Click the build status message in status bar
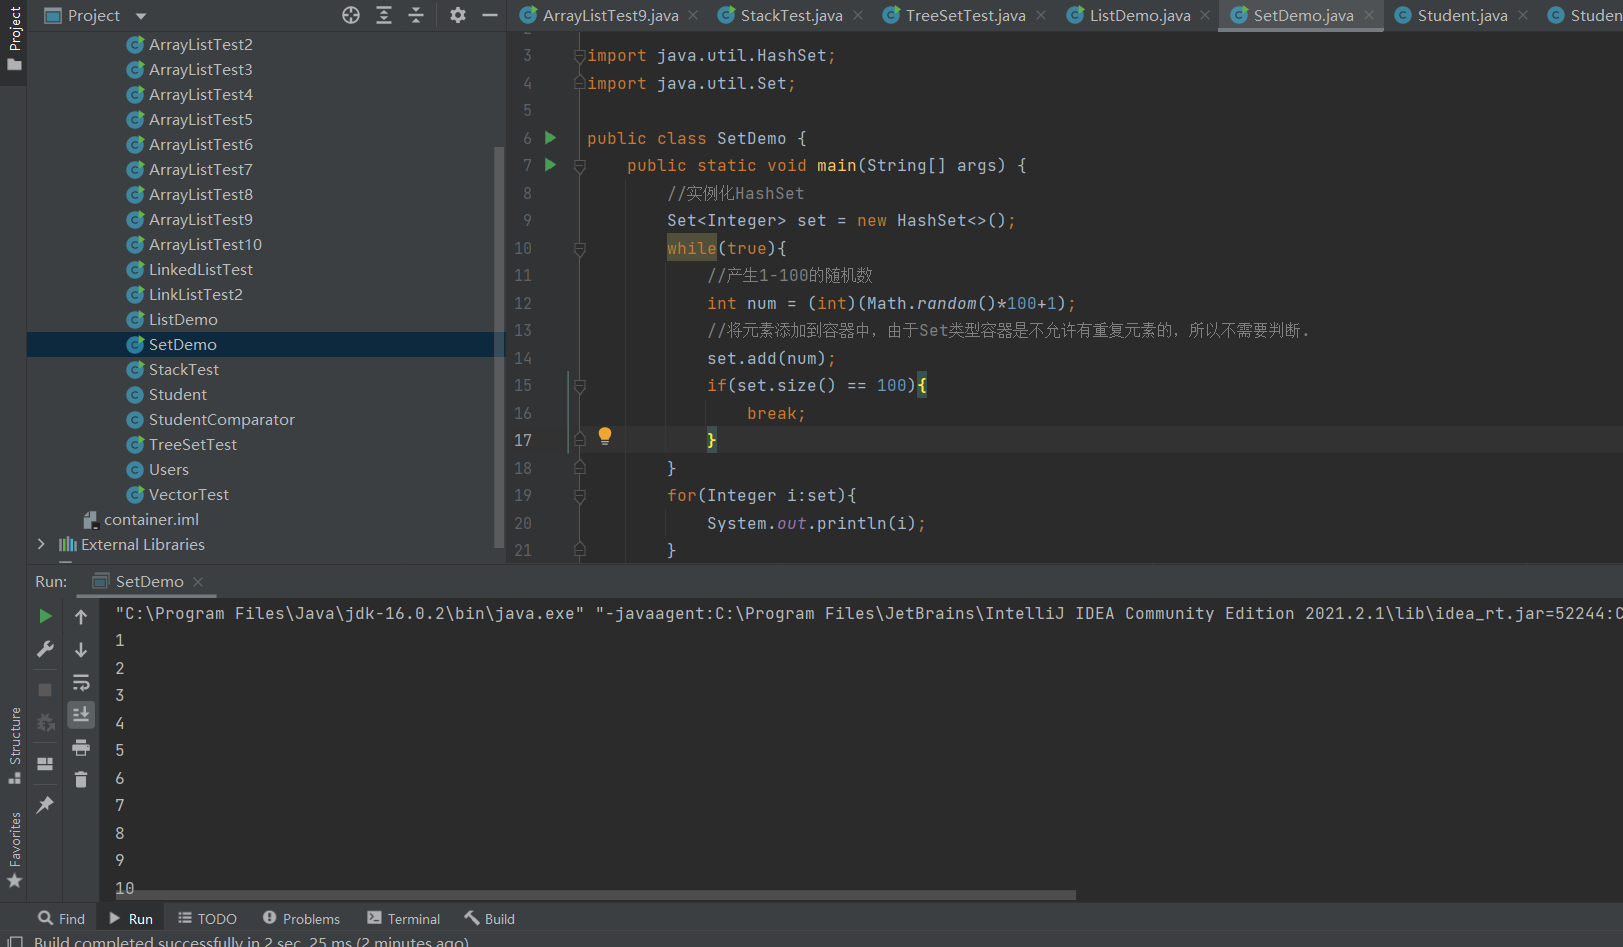The width and height of the screenshot is (1623, 947). pyautogui.click(x=251, y=940)
